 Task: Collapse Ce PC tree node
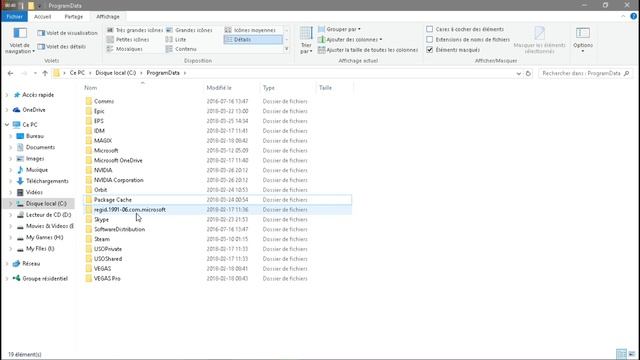(x=7, y=124)
